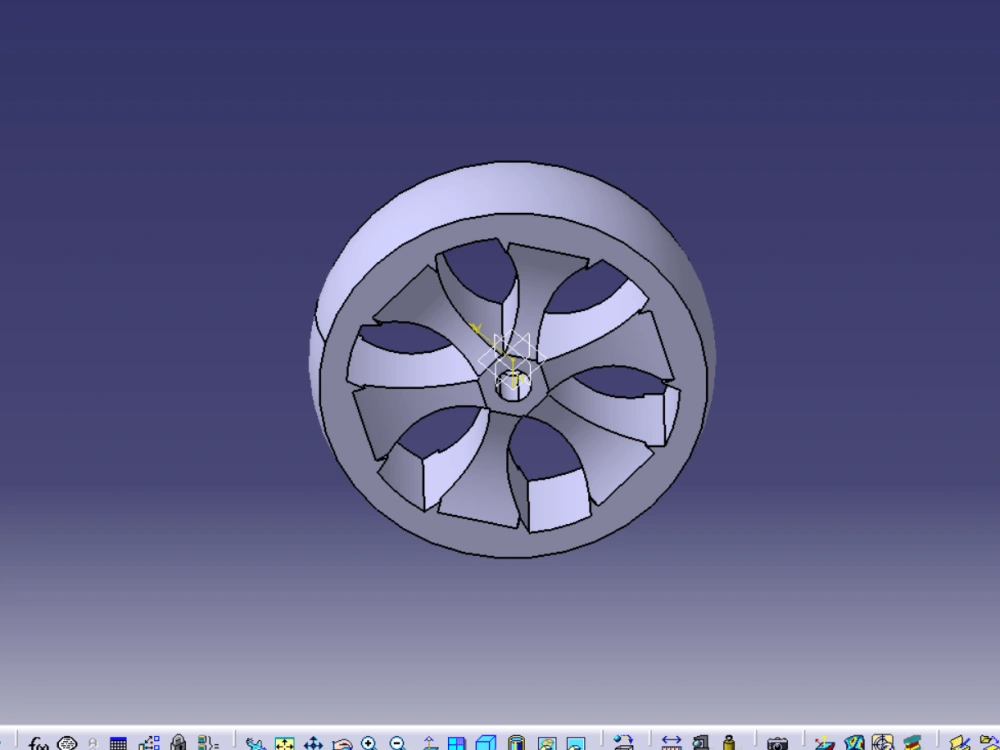Open the Design Table tool
1000x750 pixels.
(x=118, y=743)
